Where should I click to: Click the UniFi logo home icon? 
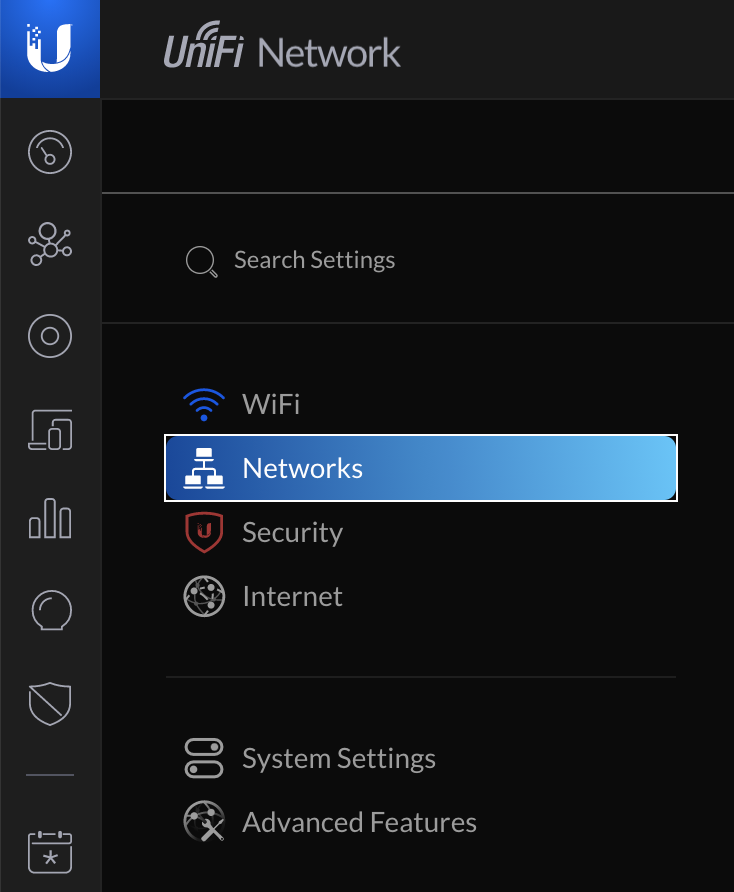(50, 48)
